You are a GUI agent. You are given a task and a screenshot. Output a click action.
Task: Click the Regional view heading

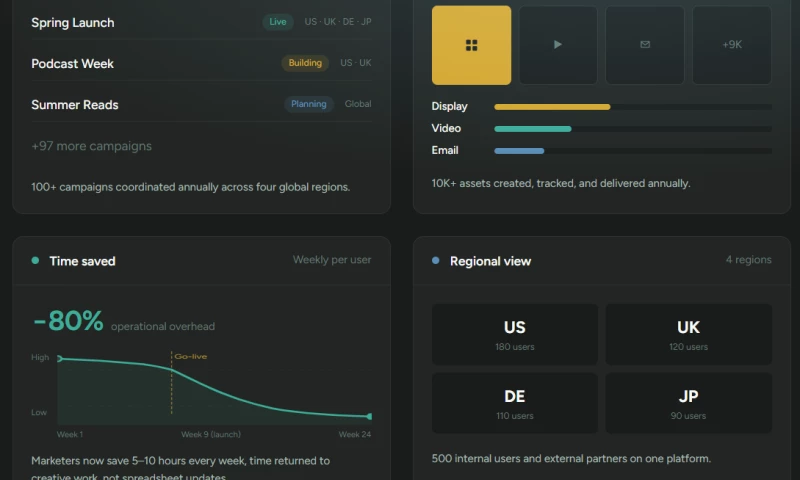point(490,261)
